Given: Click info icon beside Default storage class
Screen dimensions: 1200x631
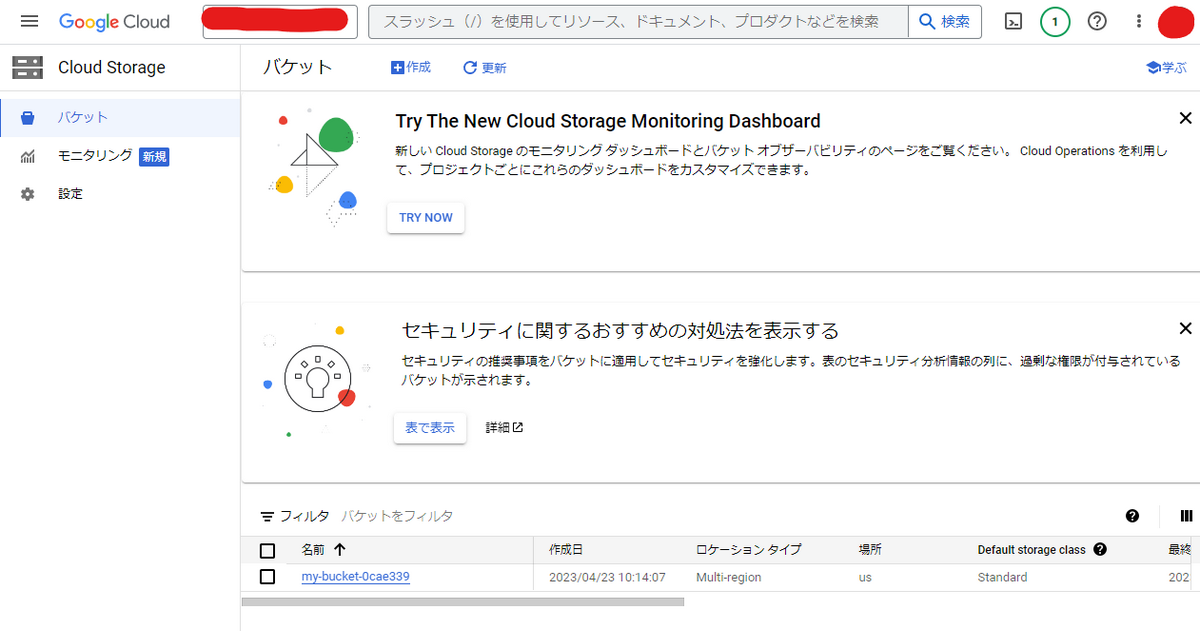Looking at the screenshot, I should [x=1100, y=549].
